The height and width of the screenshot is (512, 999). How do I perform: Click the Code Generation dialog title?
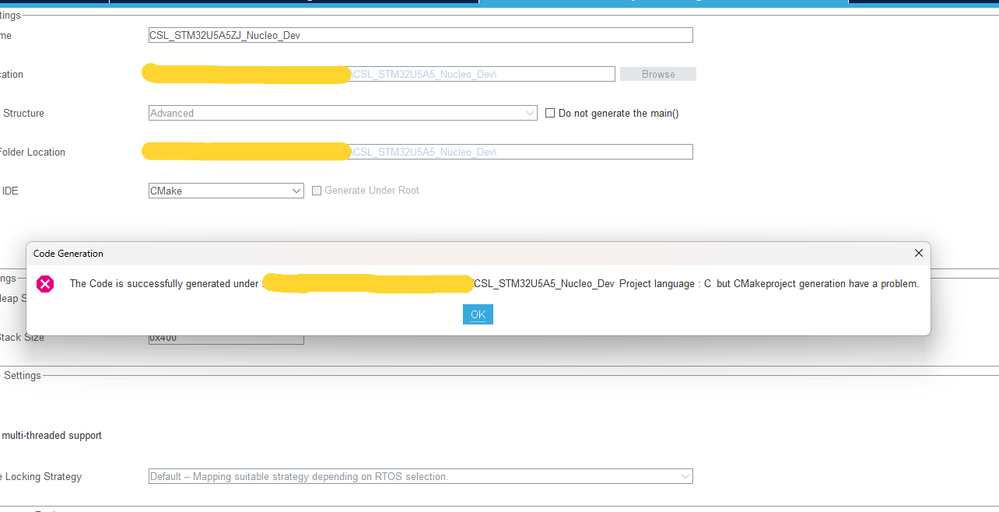[x=68, y=253]
